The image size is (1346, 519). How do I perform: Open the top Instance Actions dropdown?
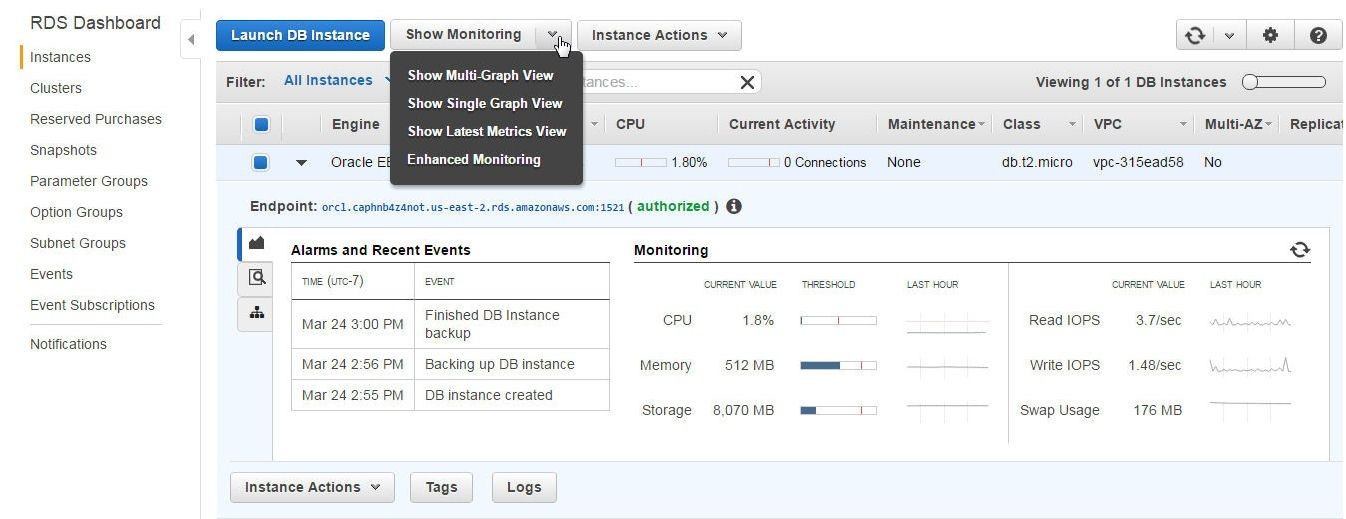[659, 35]
